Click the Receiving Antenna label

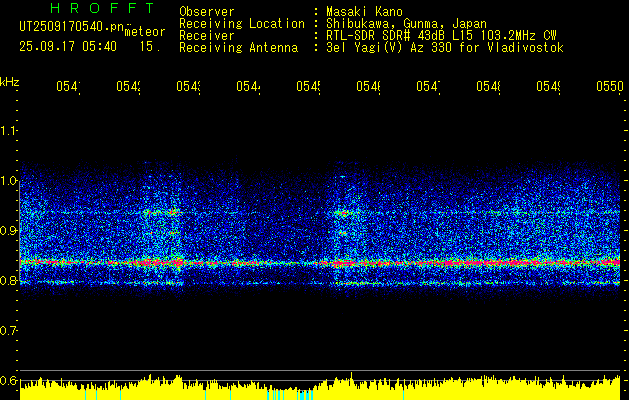[x=238, y=48]
